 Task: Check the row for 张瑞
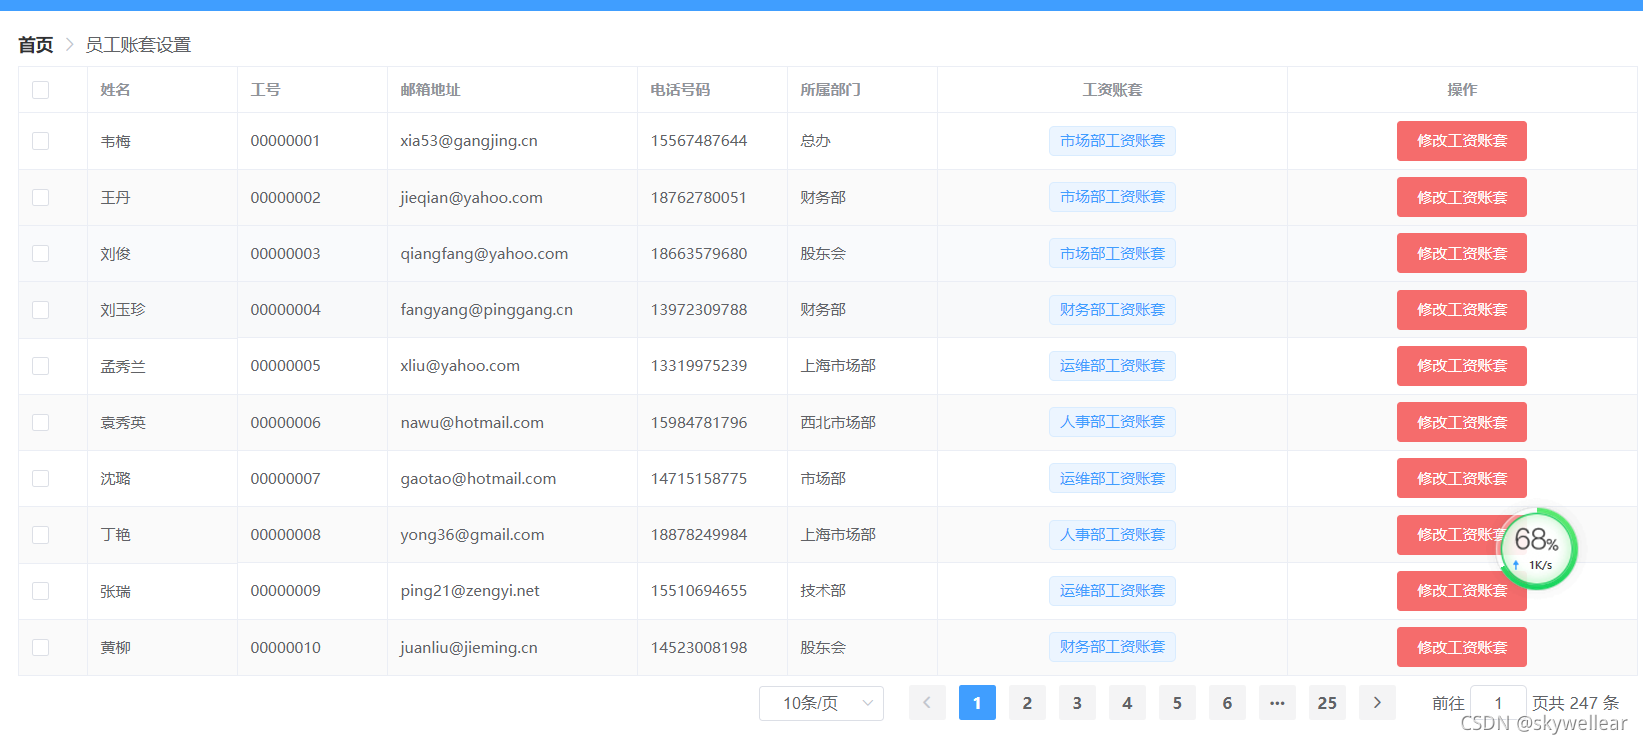(x=41, y=591)
